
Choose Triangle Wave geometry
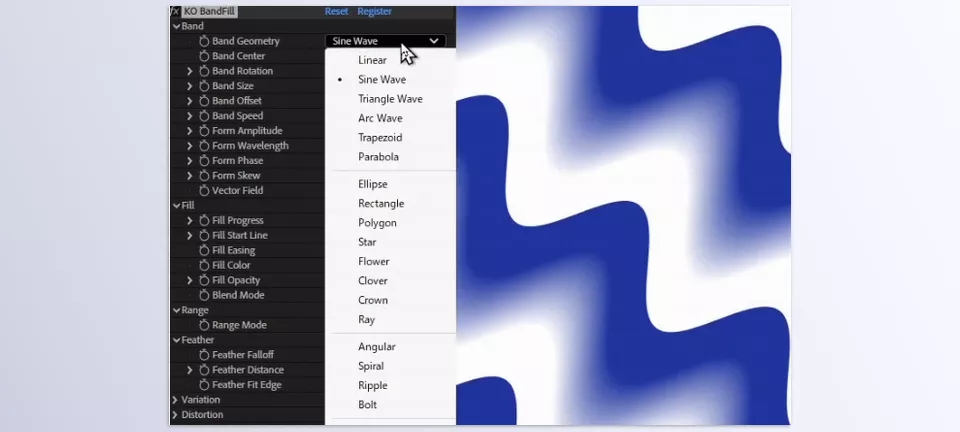[391, 99]
